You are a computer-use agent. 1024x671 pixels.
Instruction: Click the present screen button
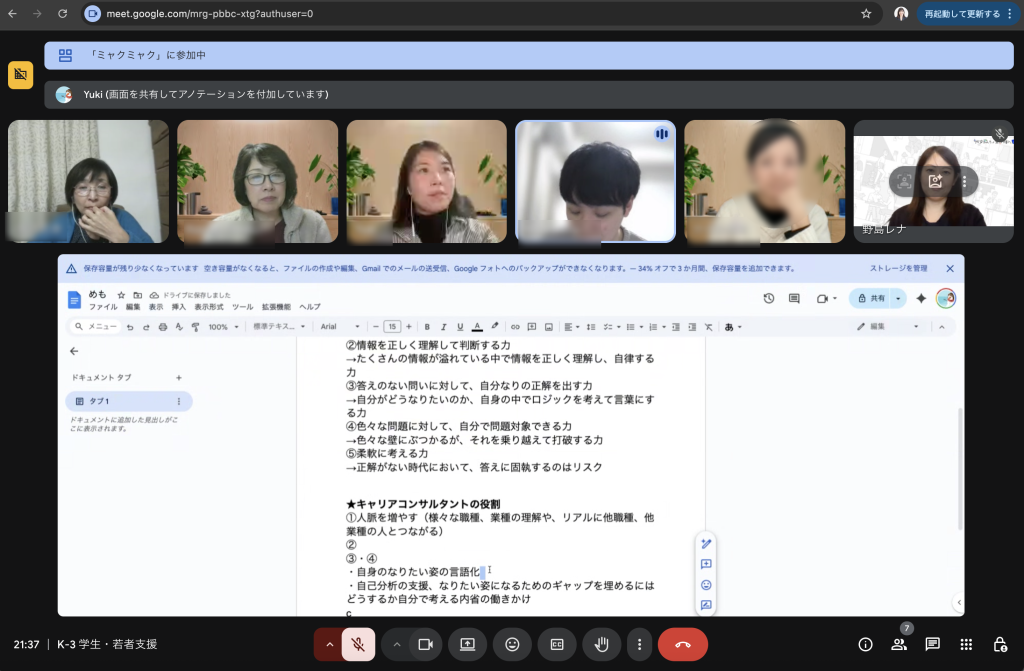[x=467, y=645]
